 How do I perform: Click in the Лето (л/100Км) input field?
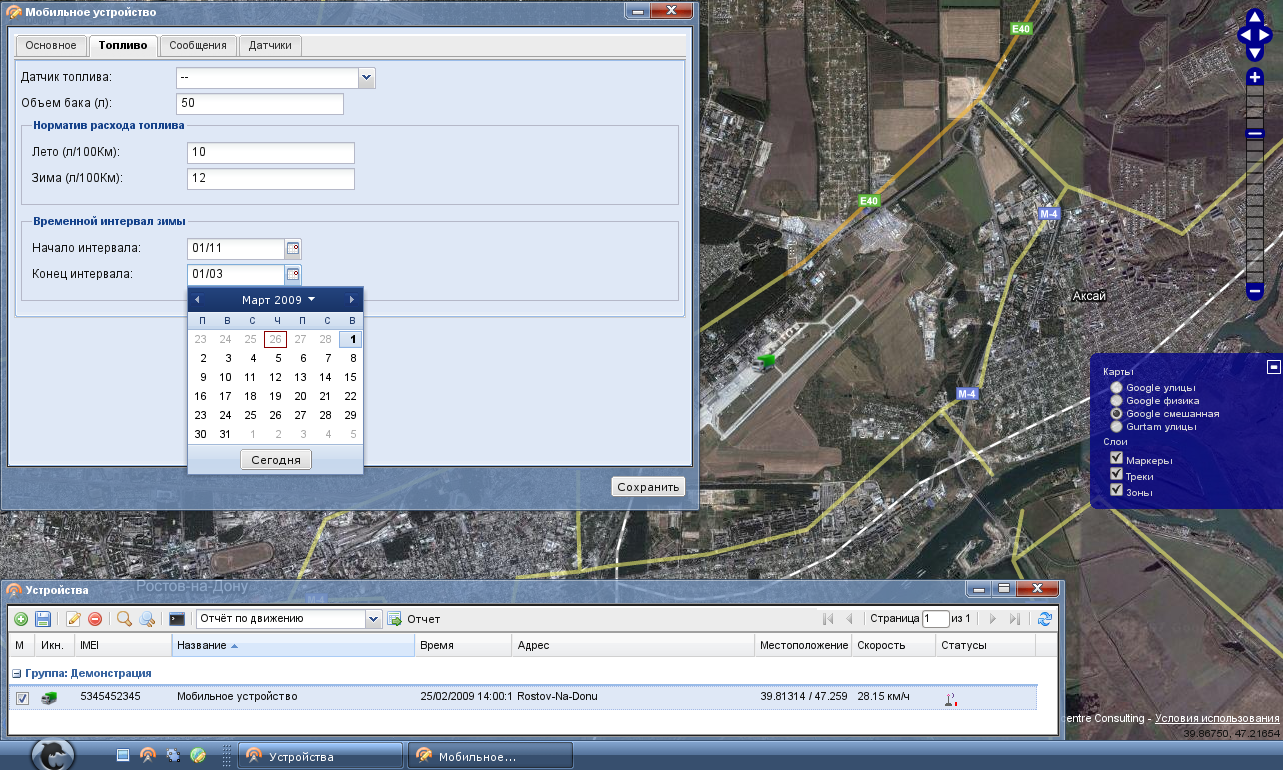point(271,153)
